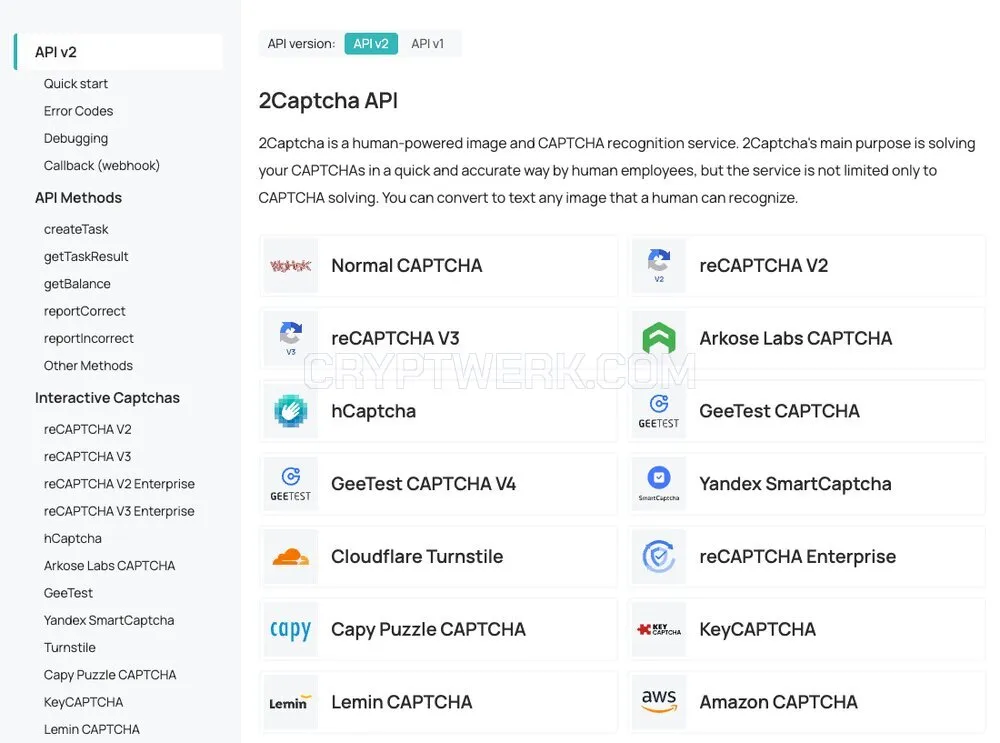Open the reCAPTCHA V3 card title

pos(395,338)
